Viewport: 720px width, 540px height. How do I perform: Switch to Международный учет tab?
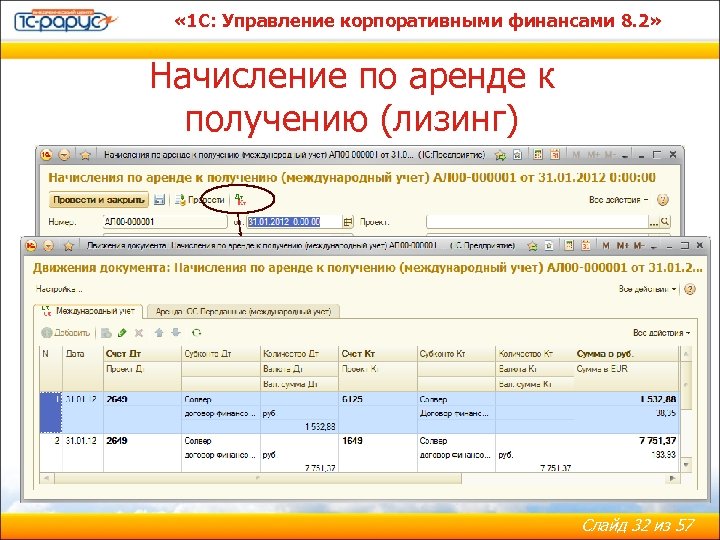click(x=89, y=311)
